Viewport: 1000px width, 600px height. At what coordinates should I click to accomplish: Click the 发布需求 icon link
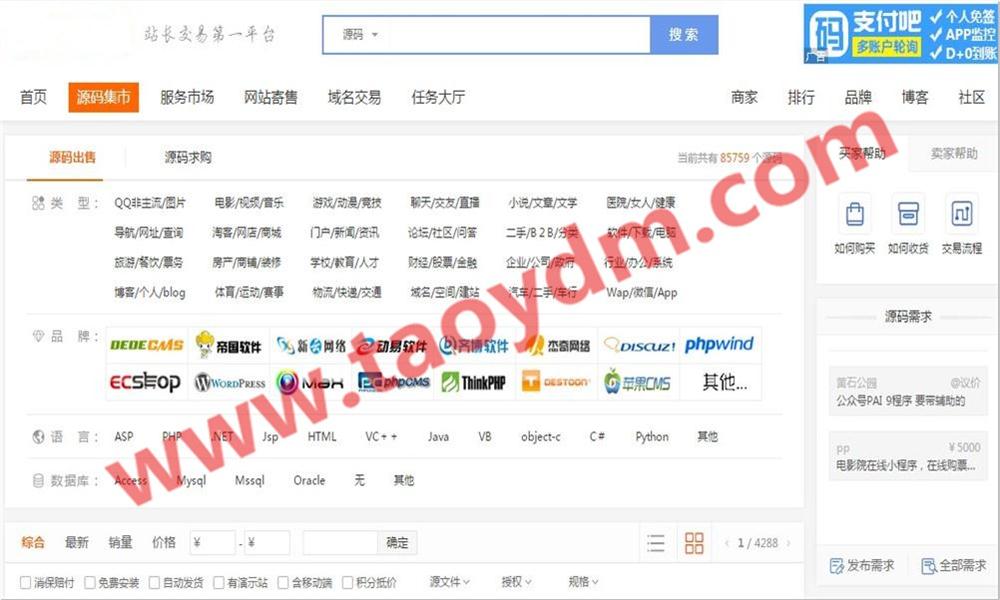click(x=862, y=566)
